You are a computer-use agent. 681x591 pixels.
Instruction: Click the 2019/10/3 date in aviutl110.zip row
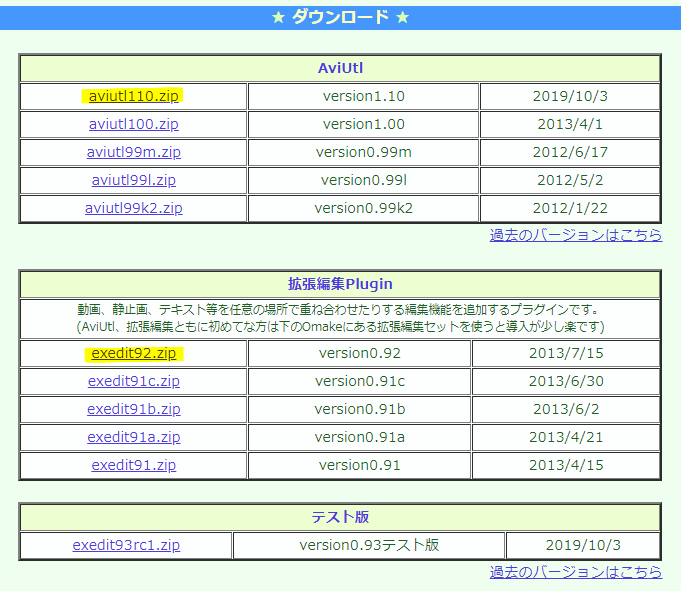tap(570, 96)
